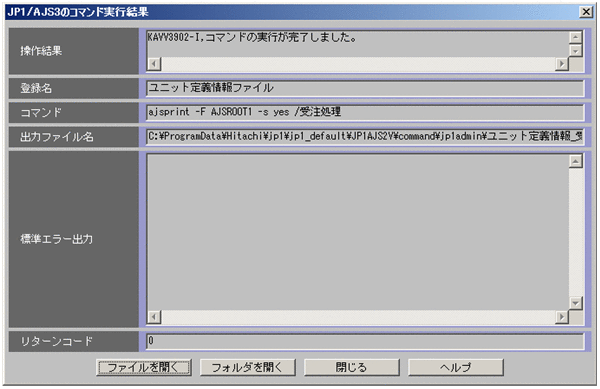Click the vertical scrollbar track in 標準エラー出力

576,232
